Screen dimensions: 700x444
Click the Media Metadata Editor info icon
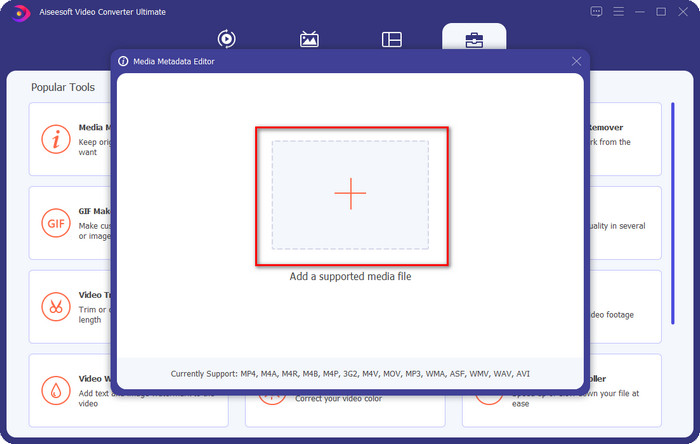click(x=55, y=138)
